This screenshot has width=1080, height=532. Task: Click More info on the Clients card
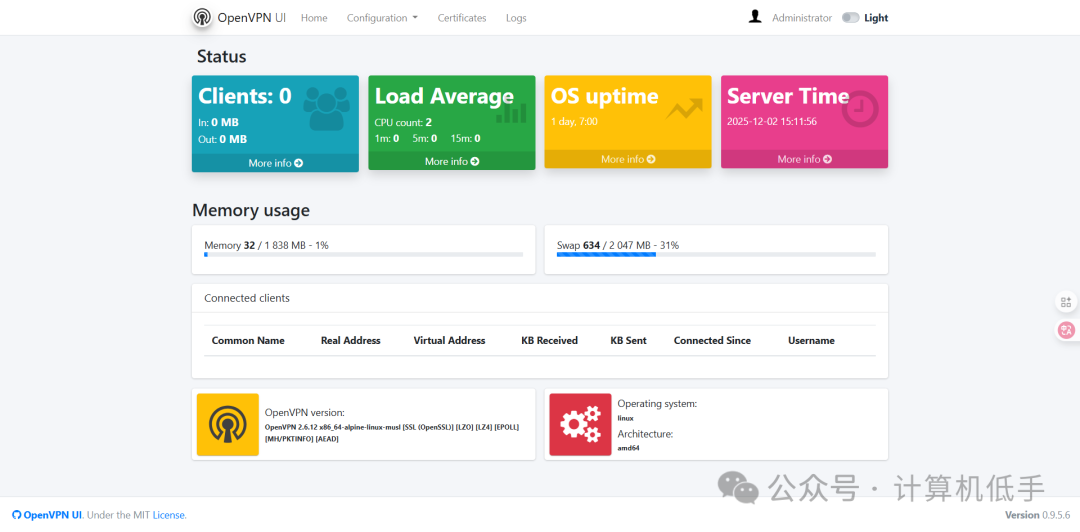click(276, 163)
